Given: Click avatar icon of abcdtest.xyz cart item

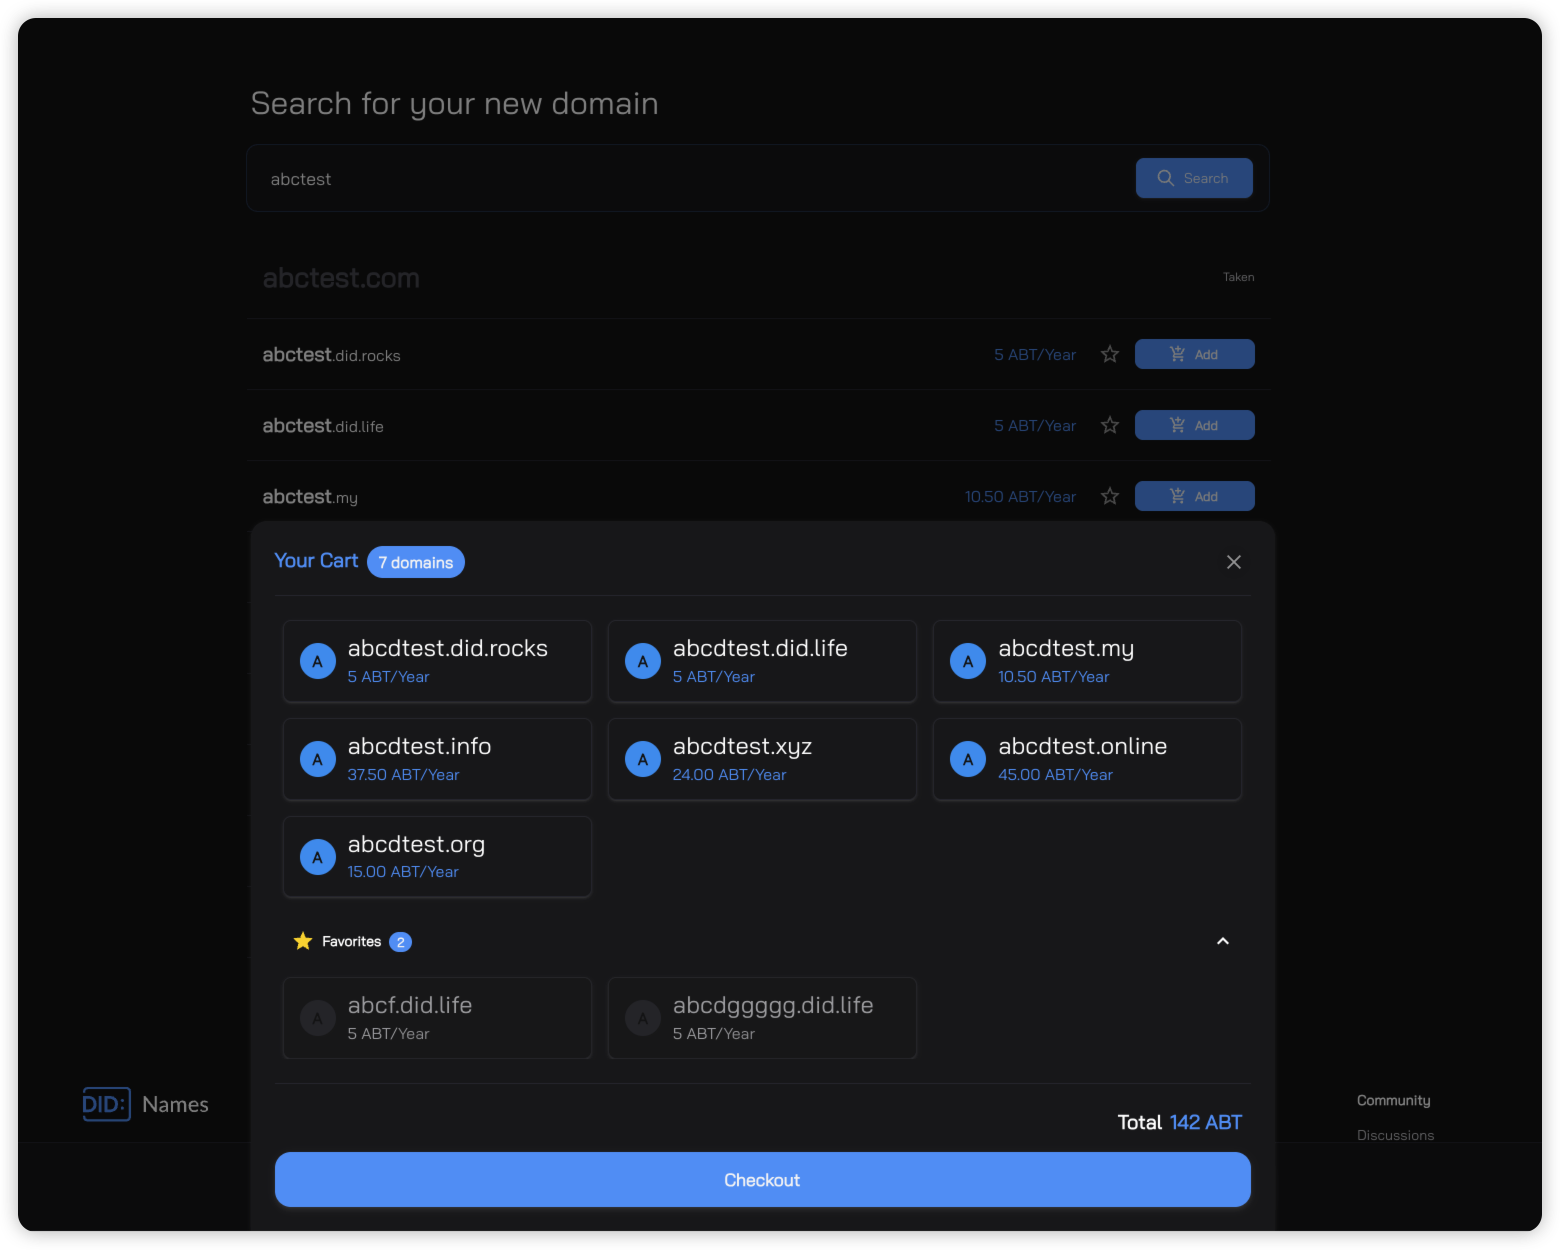Looking at the screenshot, I should pos(643,759).
